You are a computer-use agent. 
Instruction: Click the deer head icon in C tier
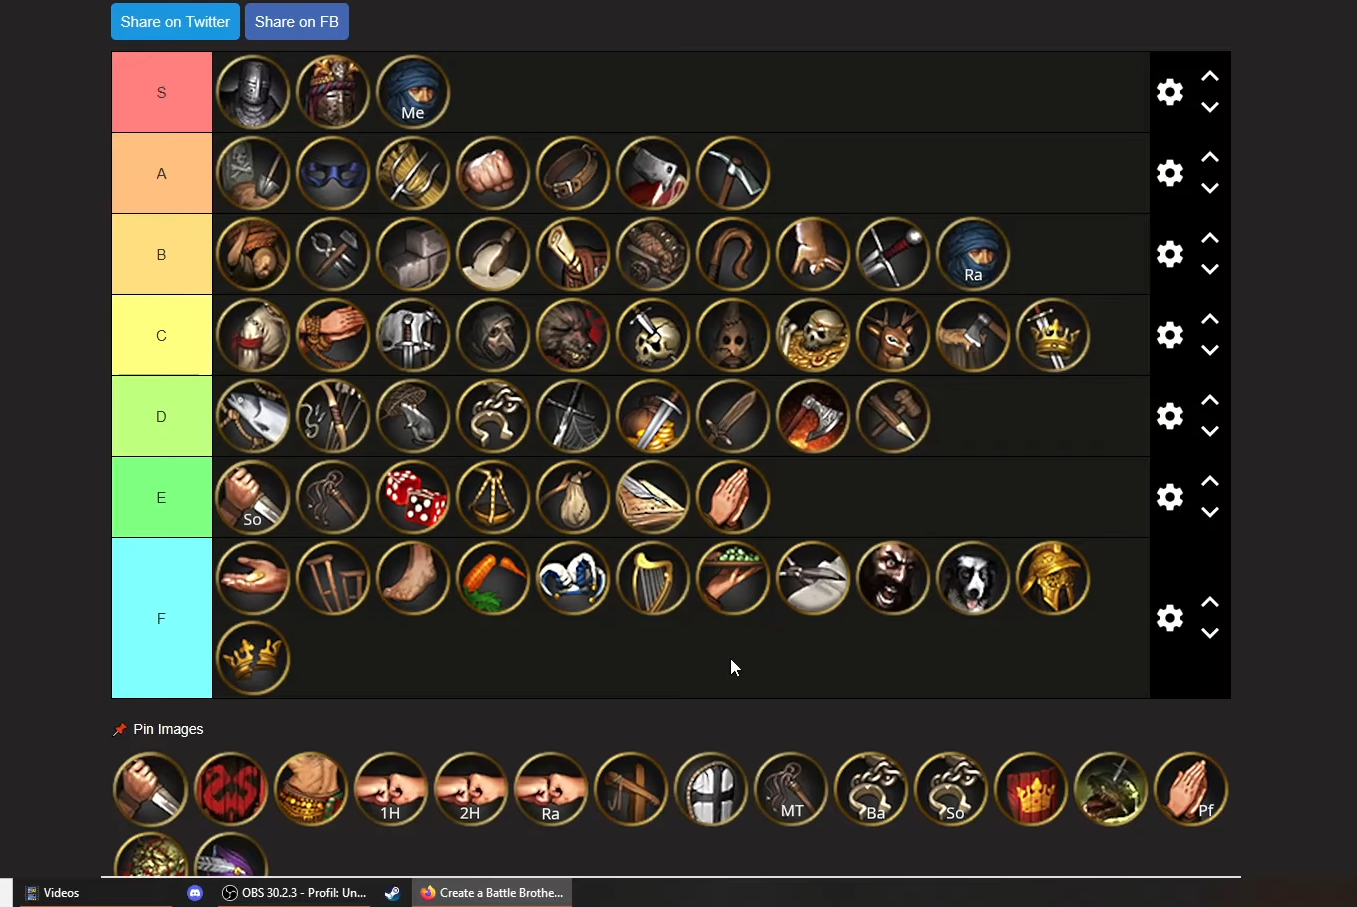point(893,335)
